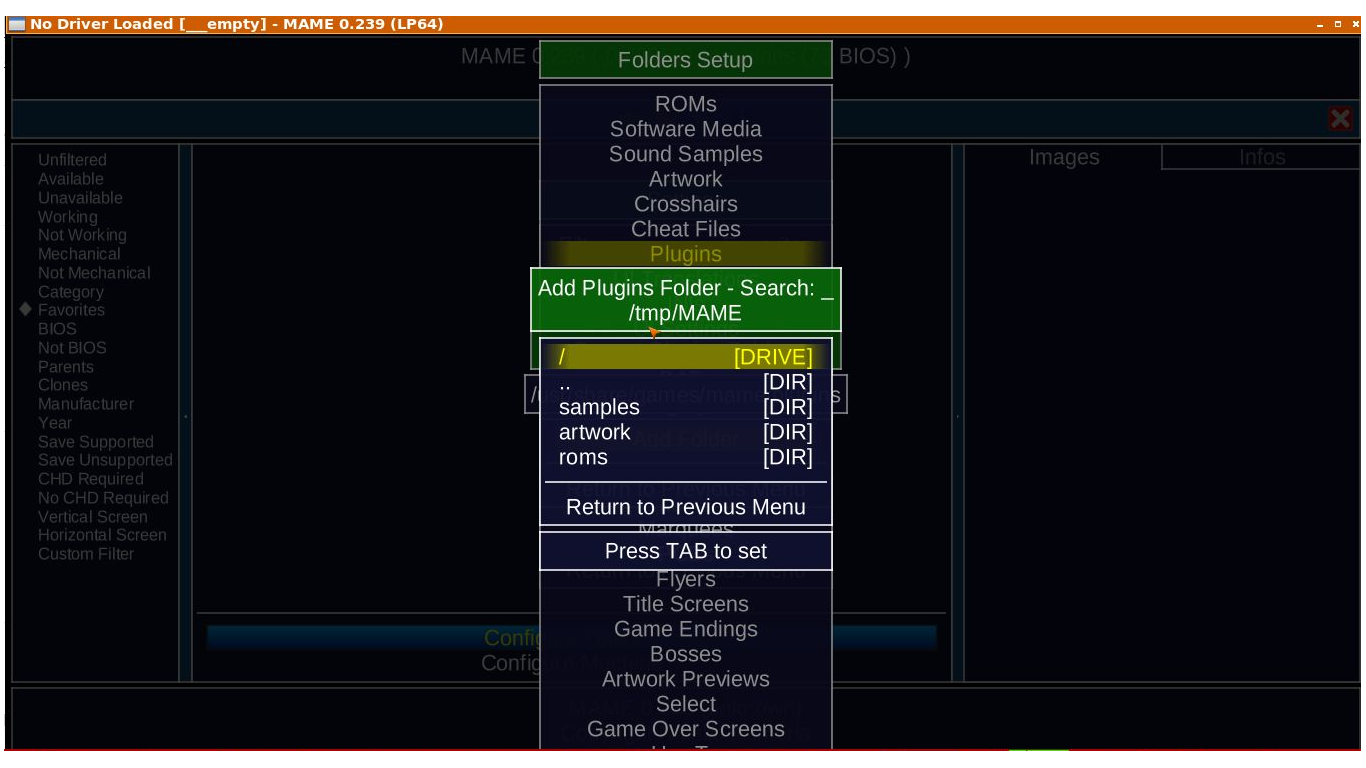This screenshot has width=1366, height=768.
Task: Open the samples directory
Action: point(685,407)
